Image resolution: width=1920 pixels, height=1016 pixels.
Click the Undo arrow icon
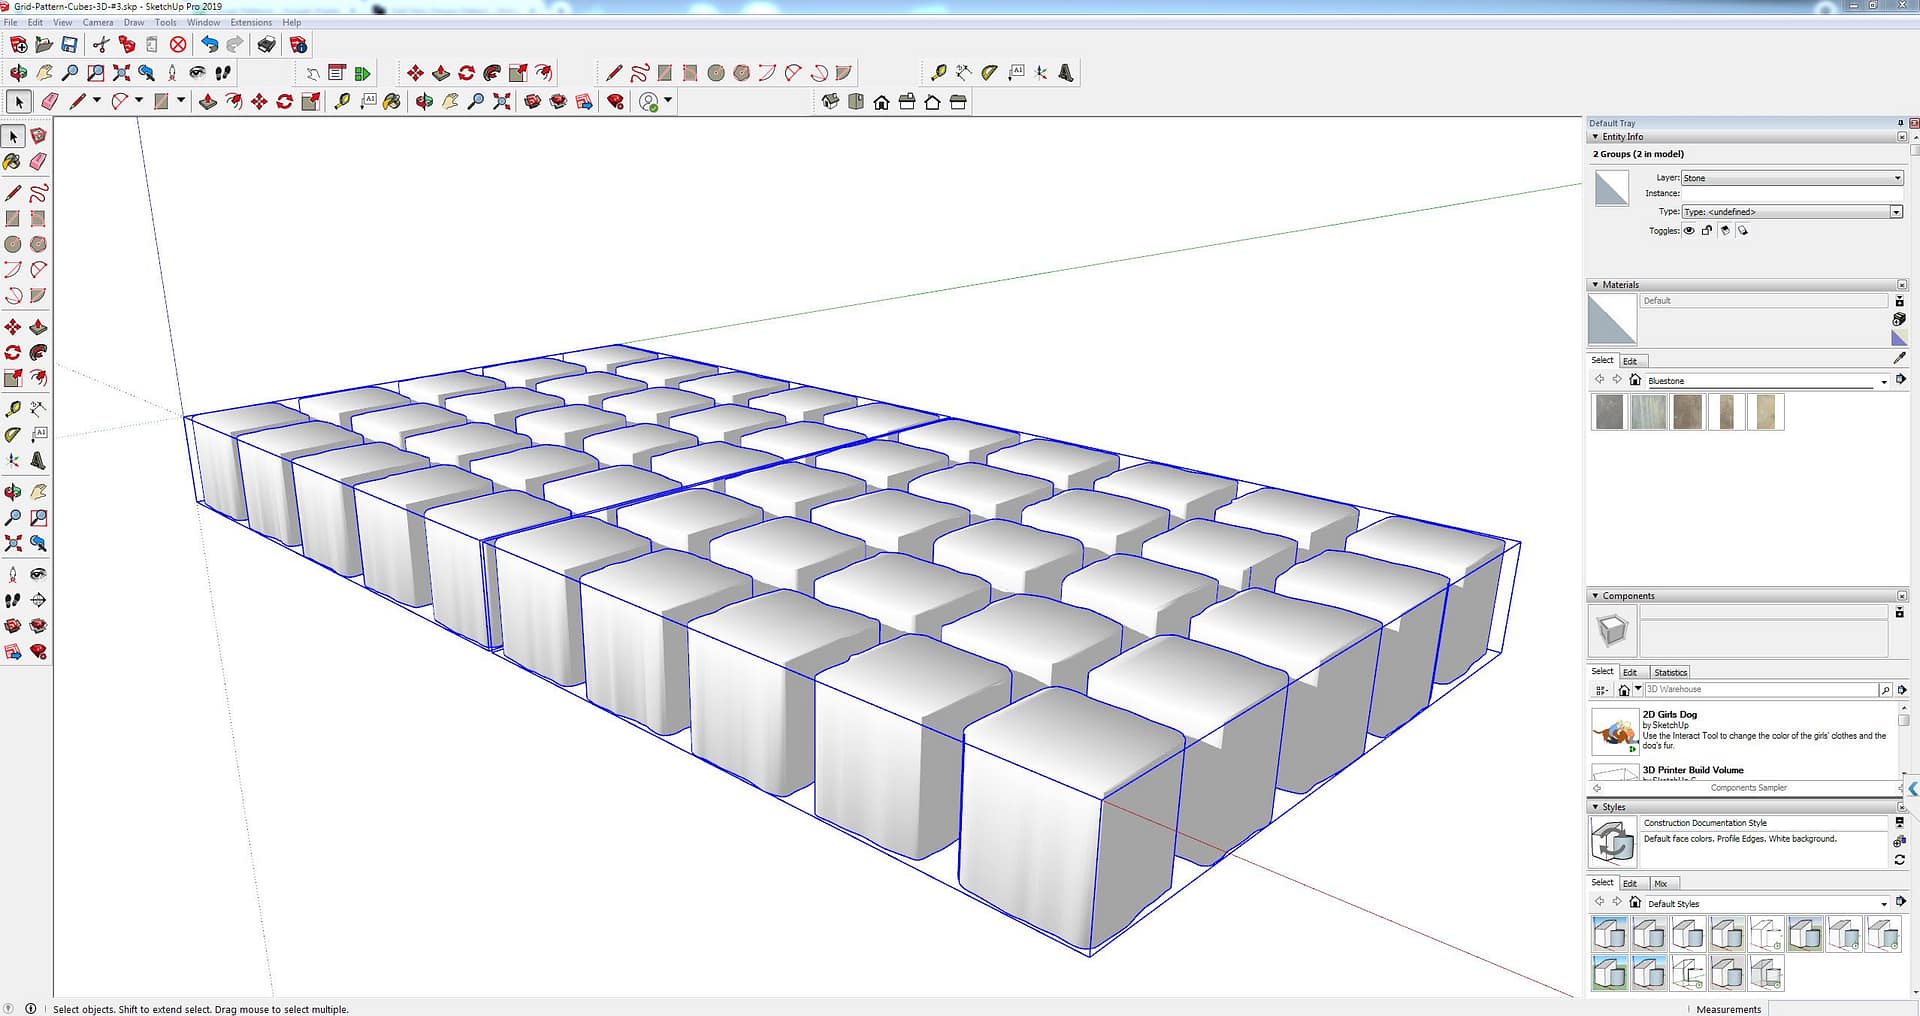pos(209,45)
